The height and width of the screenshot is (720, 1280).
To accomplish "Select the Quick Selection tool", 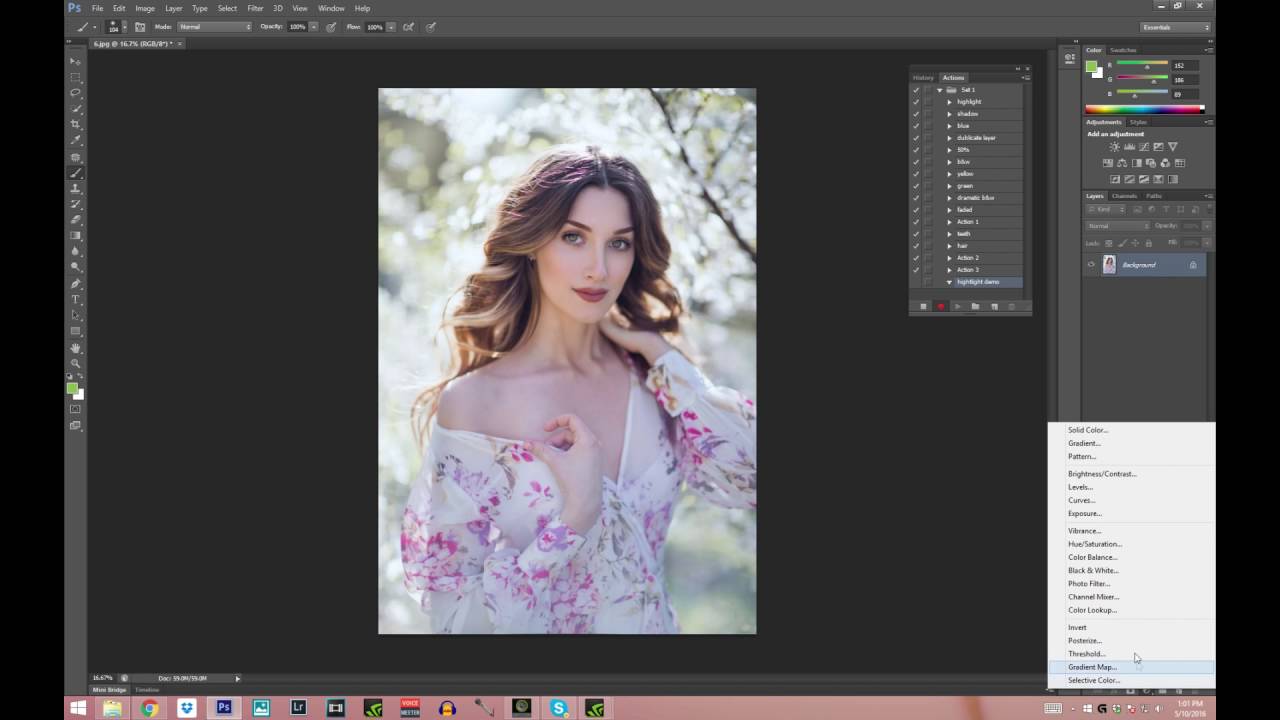I will coord(76,109).
